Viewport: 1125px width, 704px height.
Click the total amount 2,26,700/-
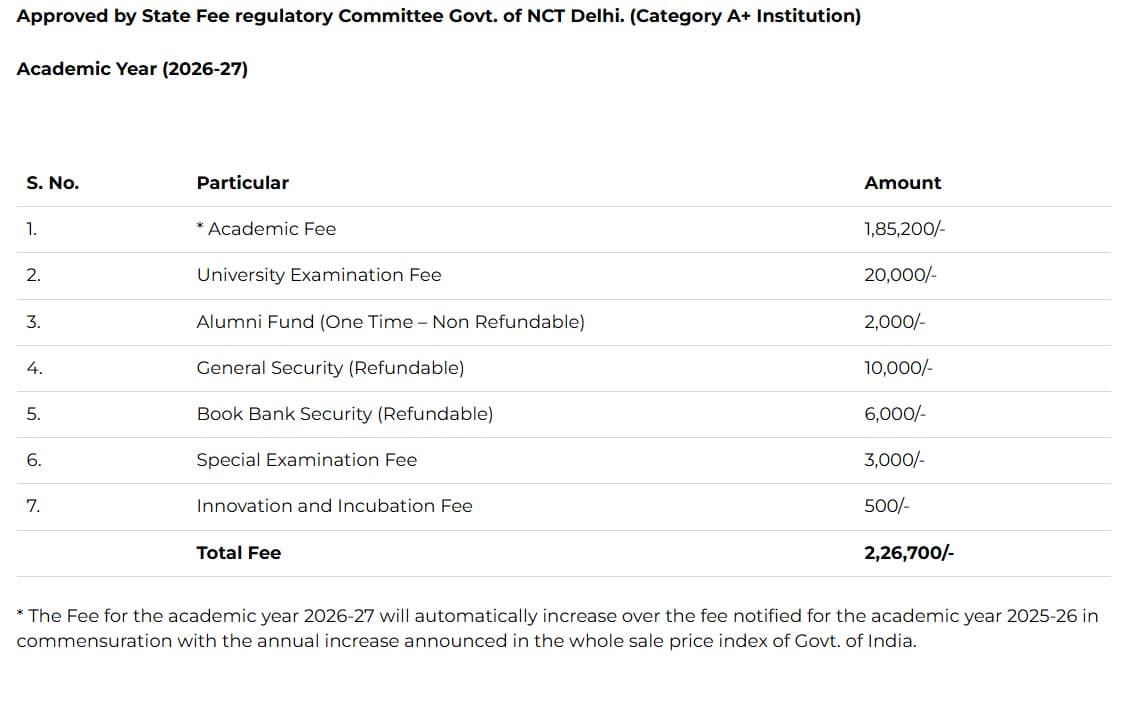(908, 553)
